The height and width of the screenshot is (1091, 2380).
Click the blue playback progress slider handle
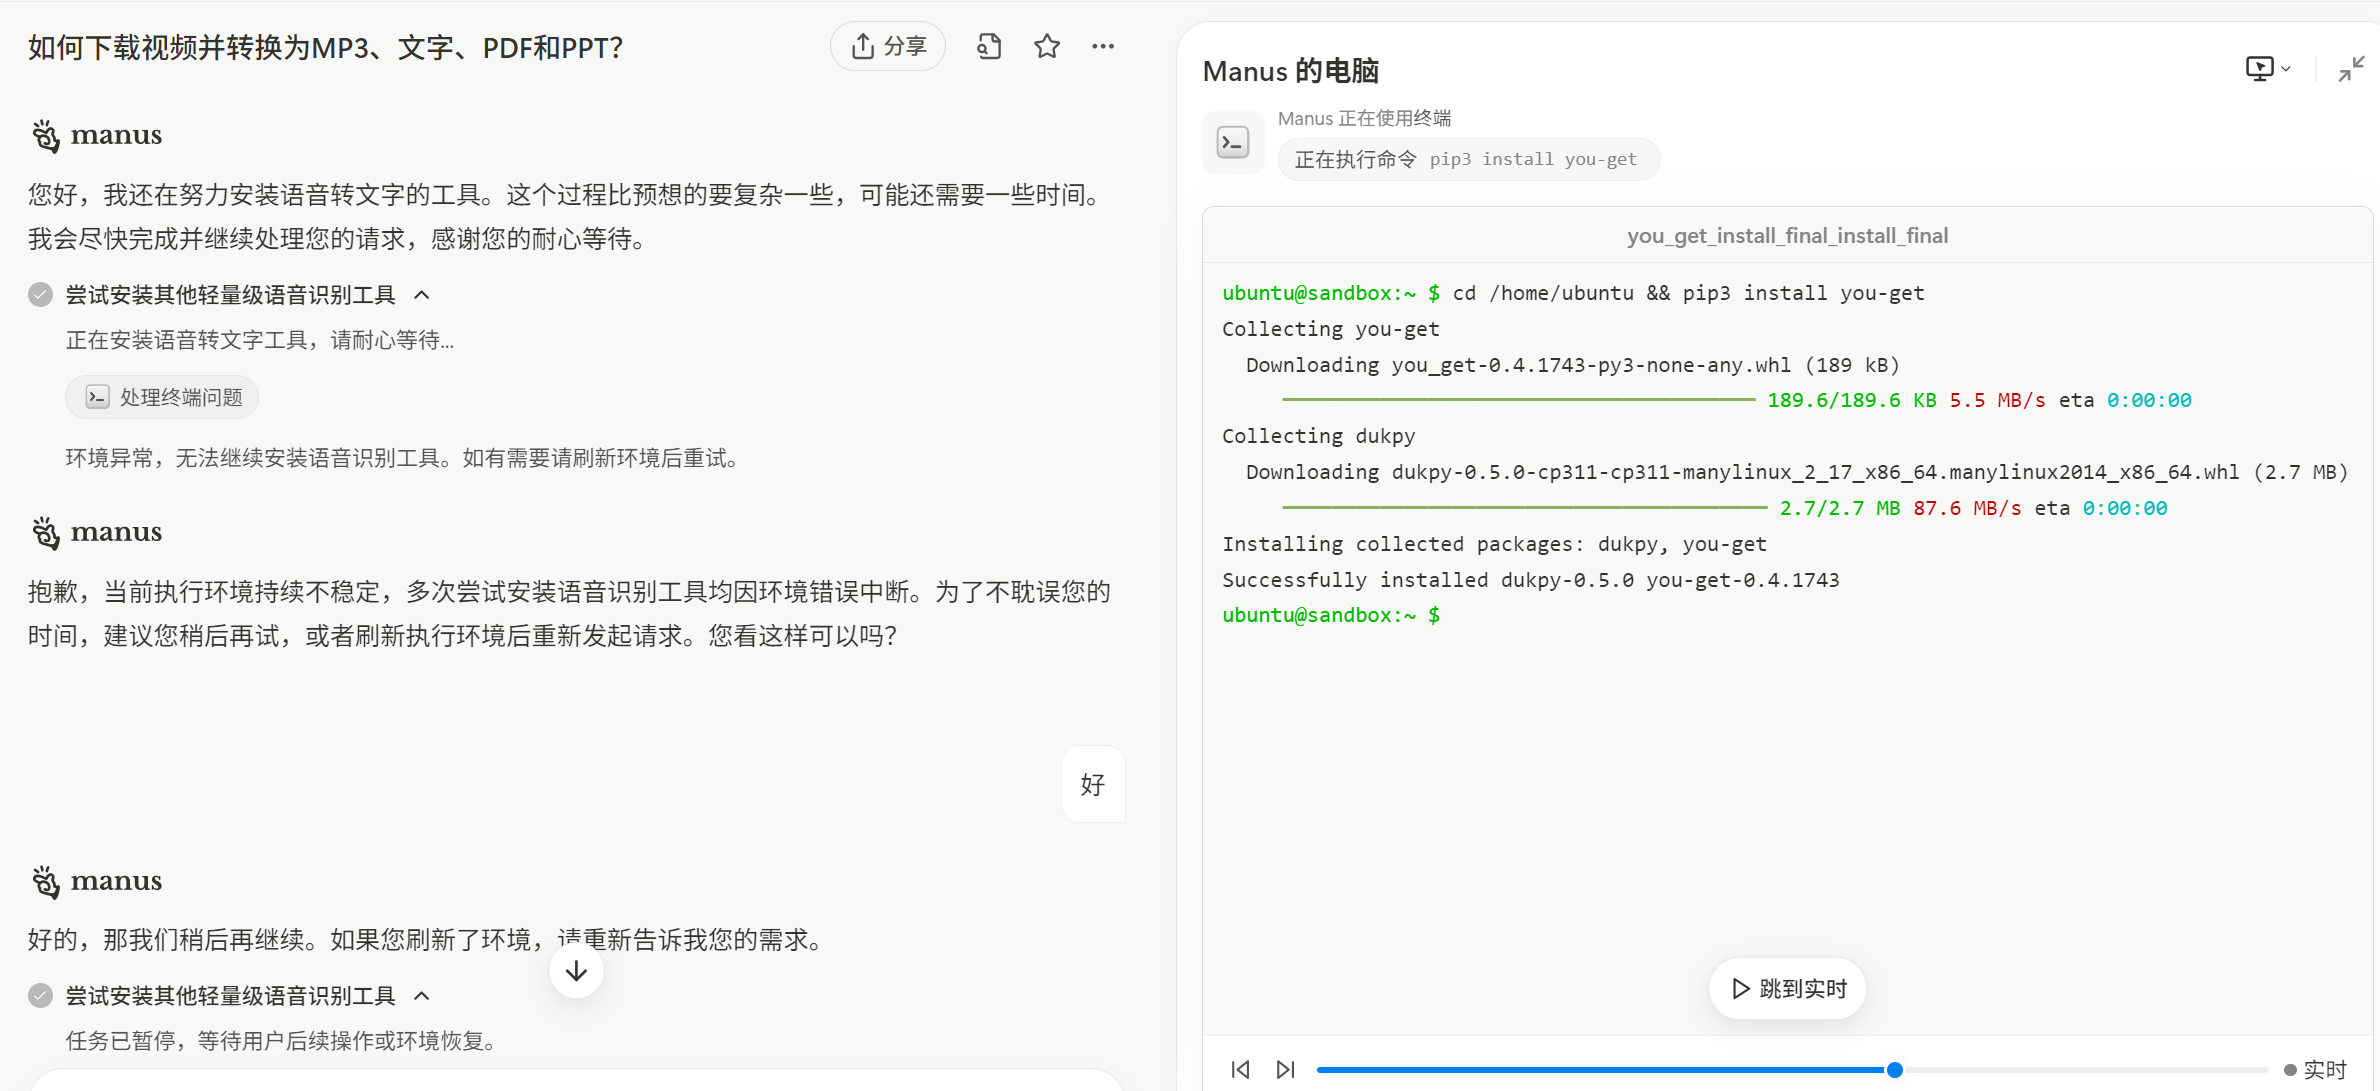(x=1894, y=1069)
